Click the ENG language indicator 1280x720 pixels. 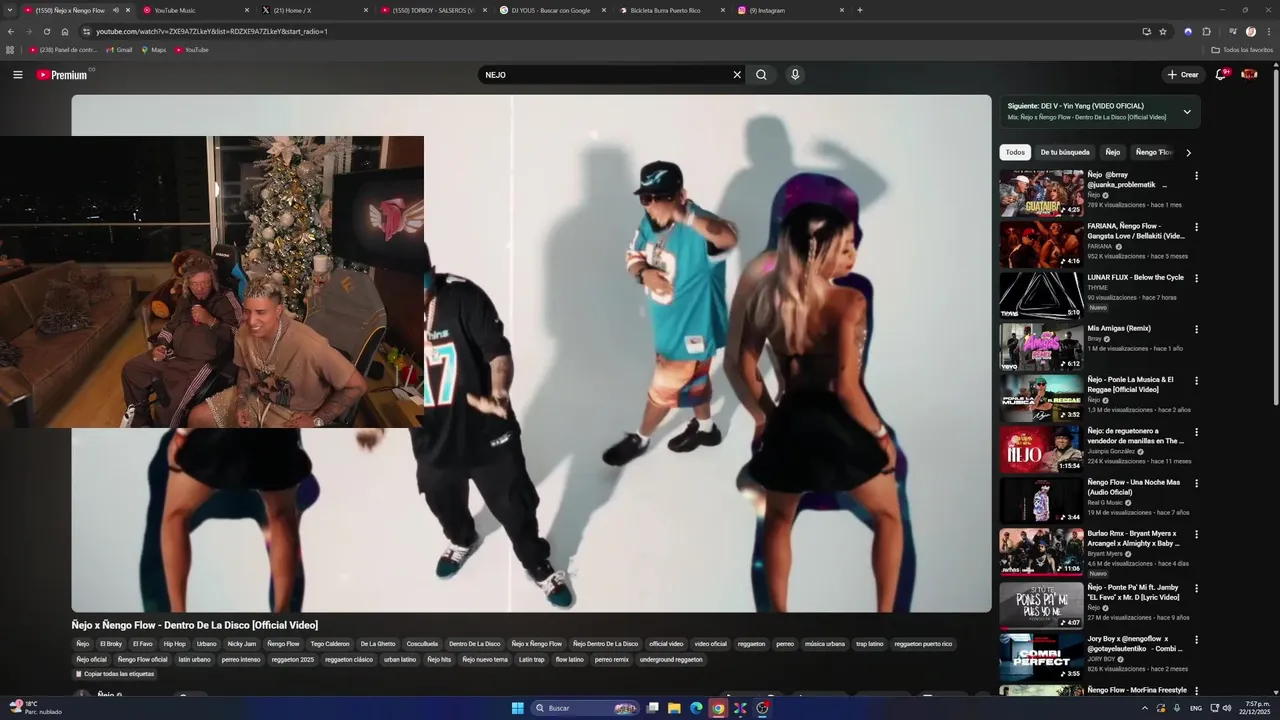tap(1196, 708)
